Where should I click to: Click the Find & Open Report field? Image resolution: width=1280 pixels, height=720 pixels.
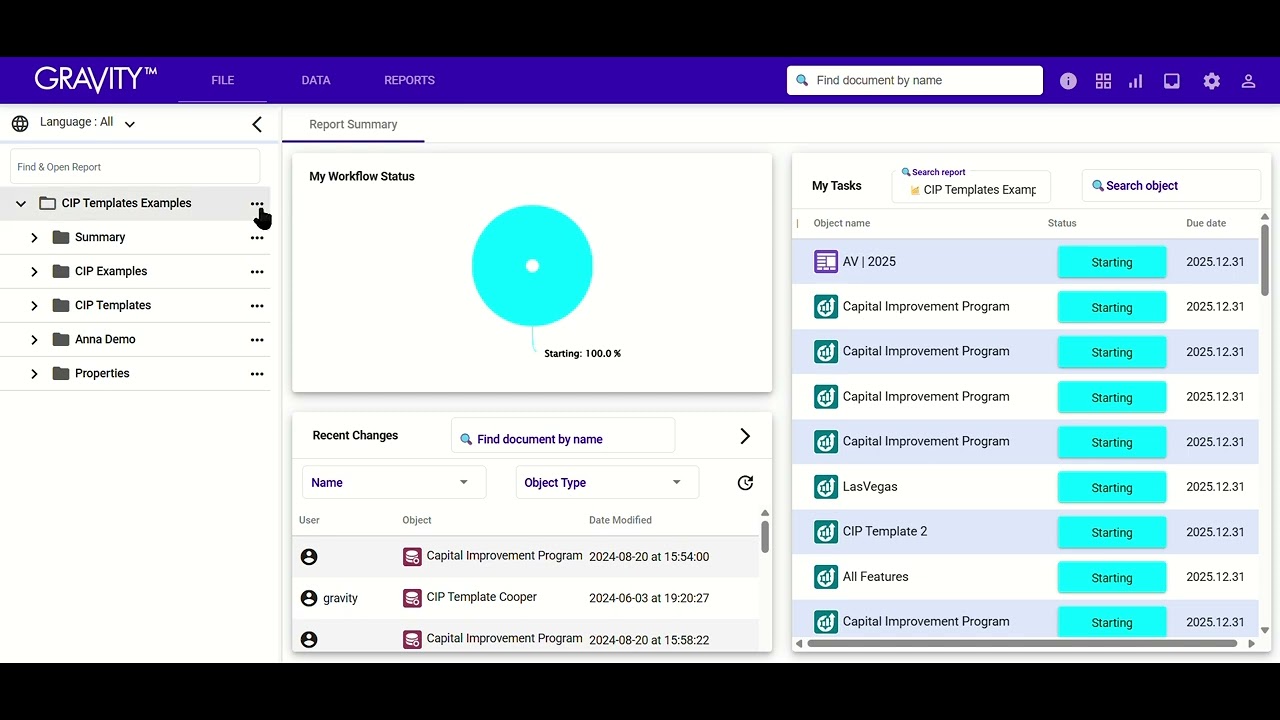pyautogui.click(x=135, y=167)
